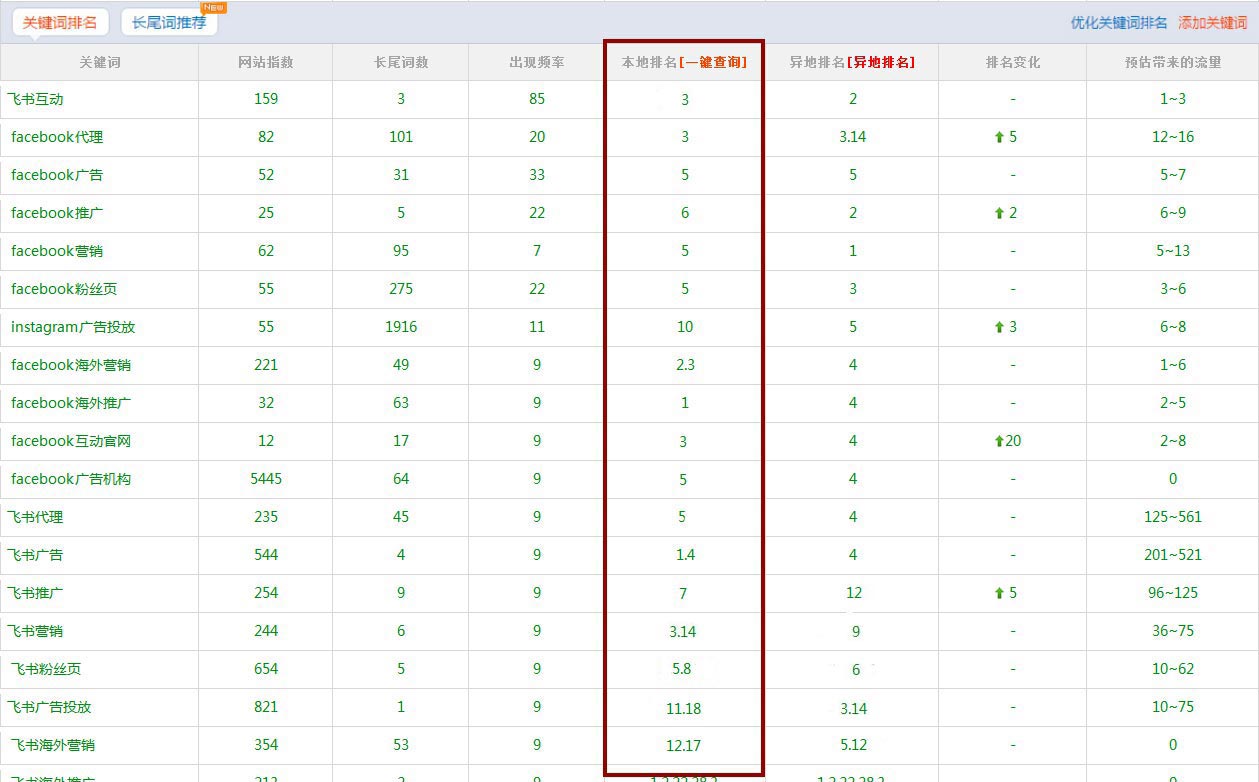Open the 长尾词推荐 tab
This screenshot has width=1259, height=782.
pyautogui.click(x=169, y=22)
